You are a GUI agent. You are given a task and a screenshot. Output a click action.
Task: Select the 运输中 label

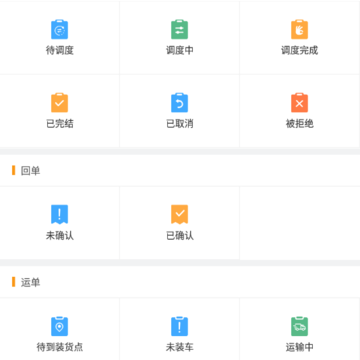[x=299, y=347]
